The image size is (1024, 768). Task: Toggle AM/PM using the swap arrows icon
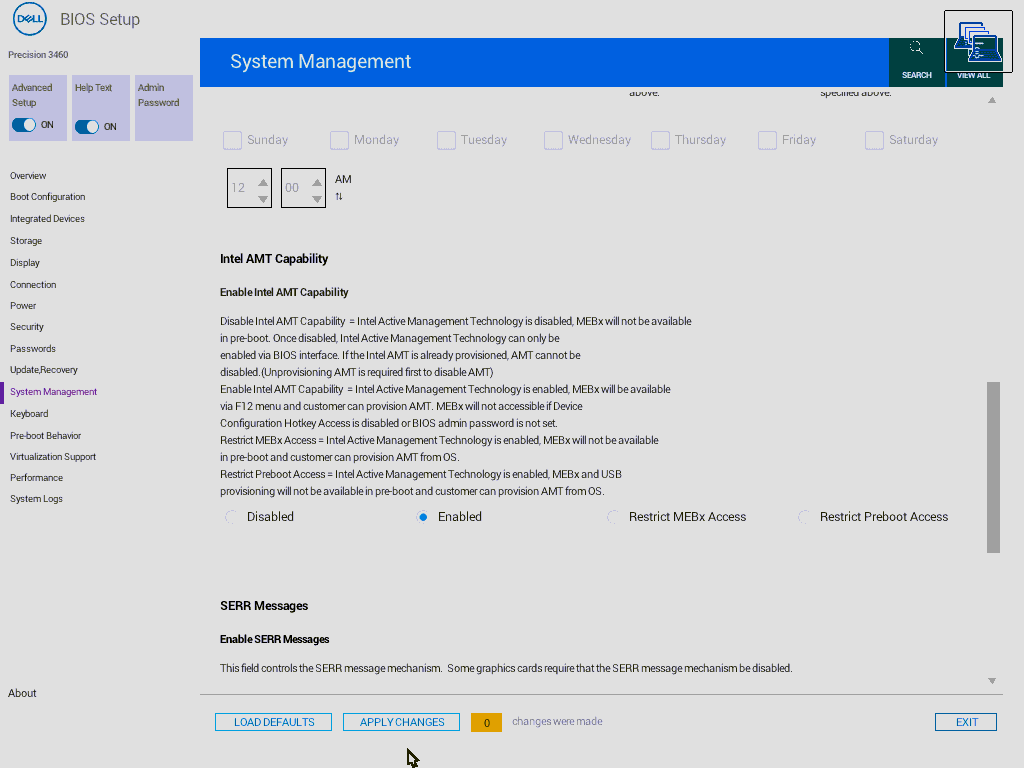click(340, 196)
